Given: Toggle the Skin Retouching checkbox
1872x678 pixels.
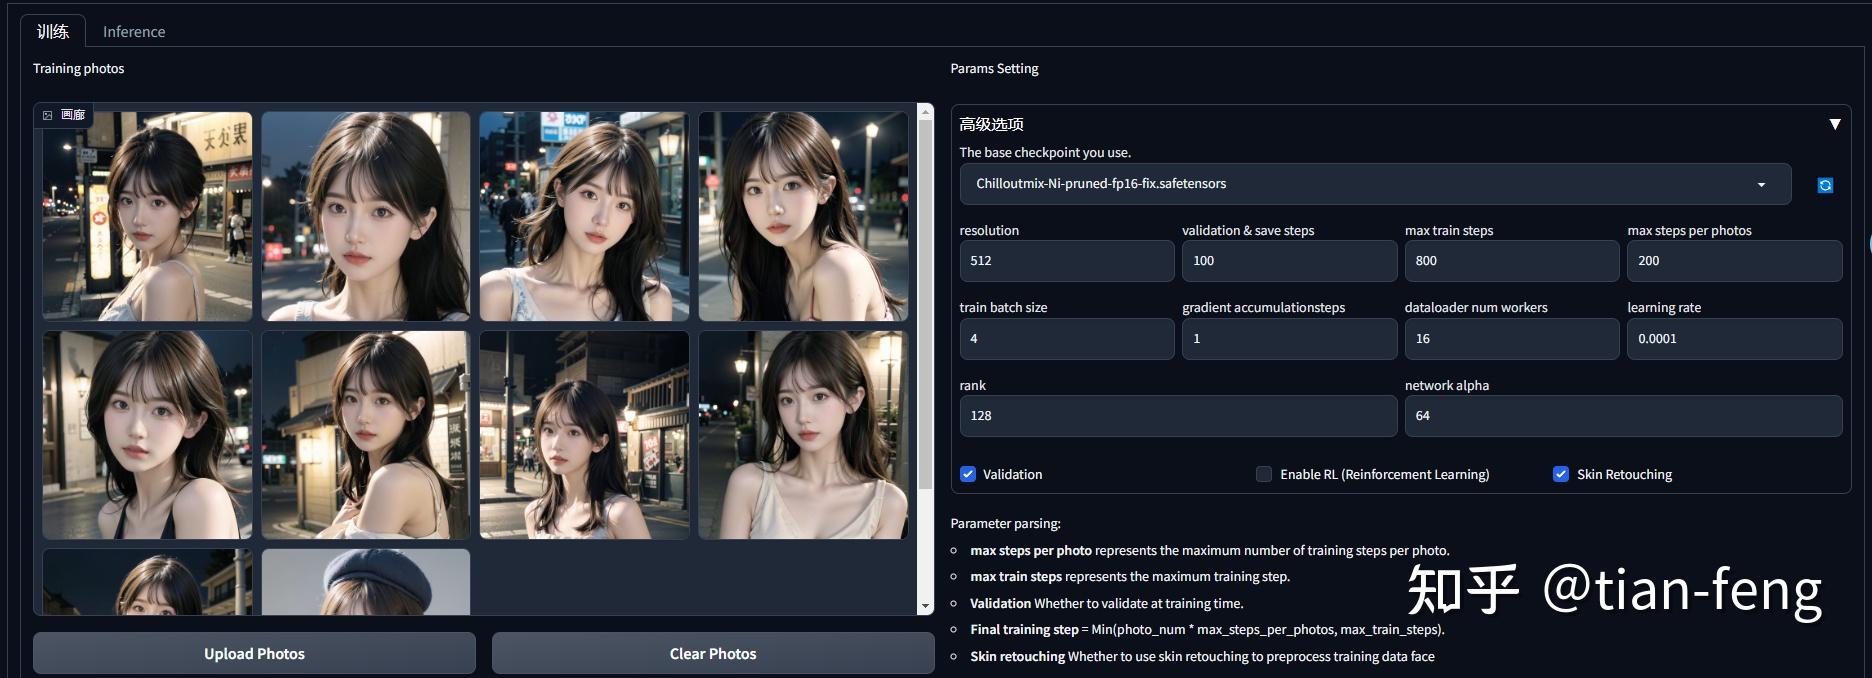Looking at the screenshot, I should [1561, 474].
